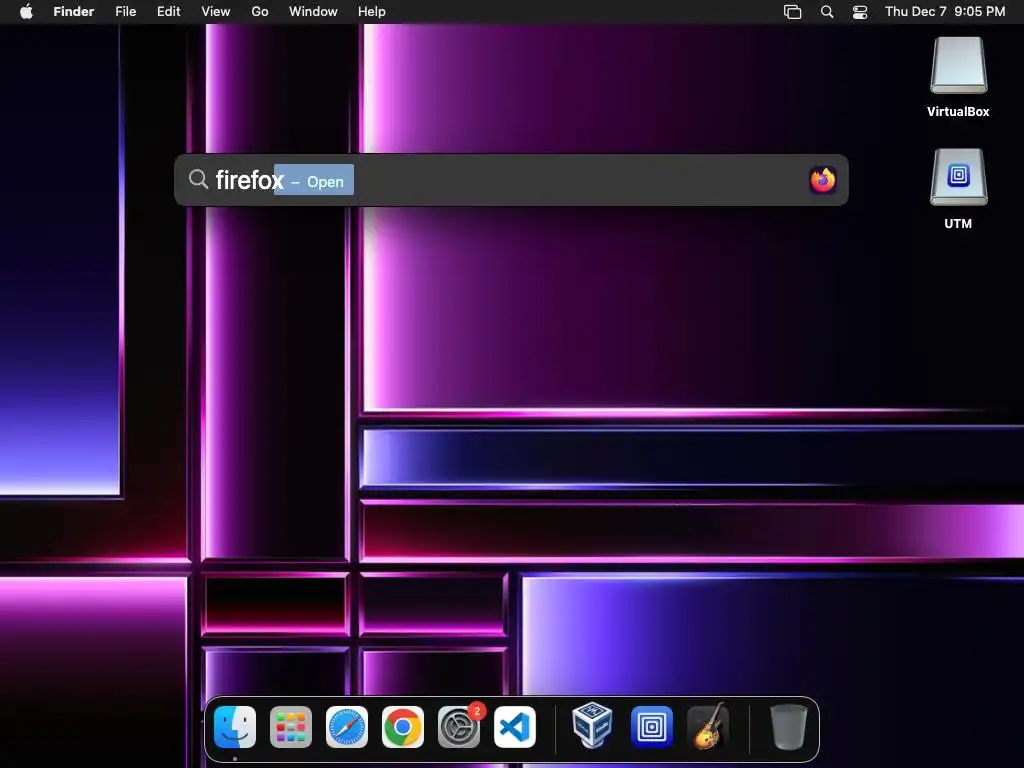This screenshot has height=768, width=1024.
Task: Click the VirtualBox desktop label
Action: coord(958,112)
